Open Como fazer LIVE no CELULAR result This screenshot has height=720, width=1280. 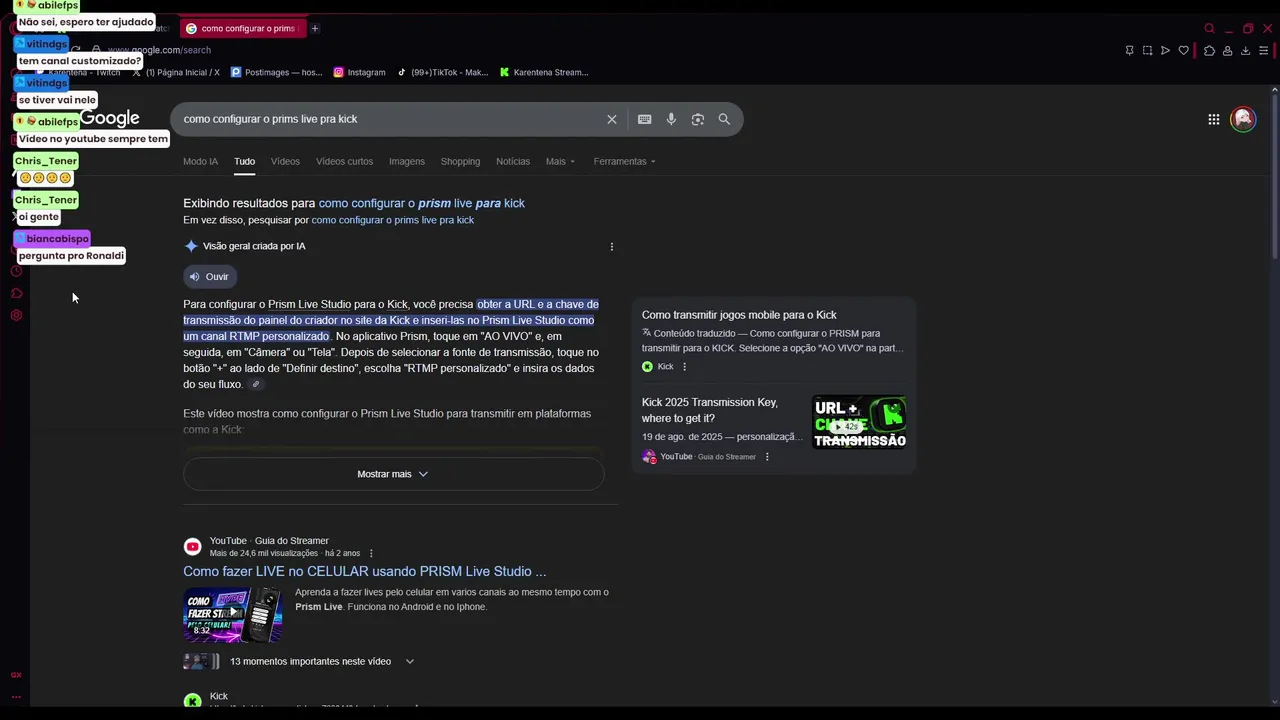coord(364,571)
